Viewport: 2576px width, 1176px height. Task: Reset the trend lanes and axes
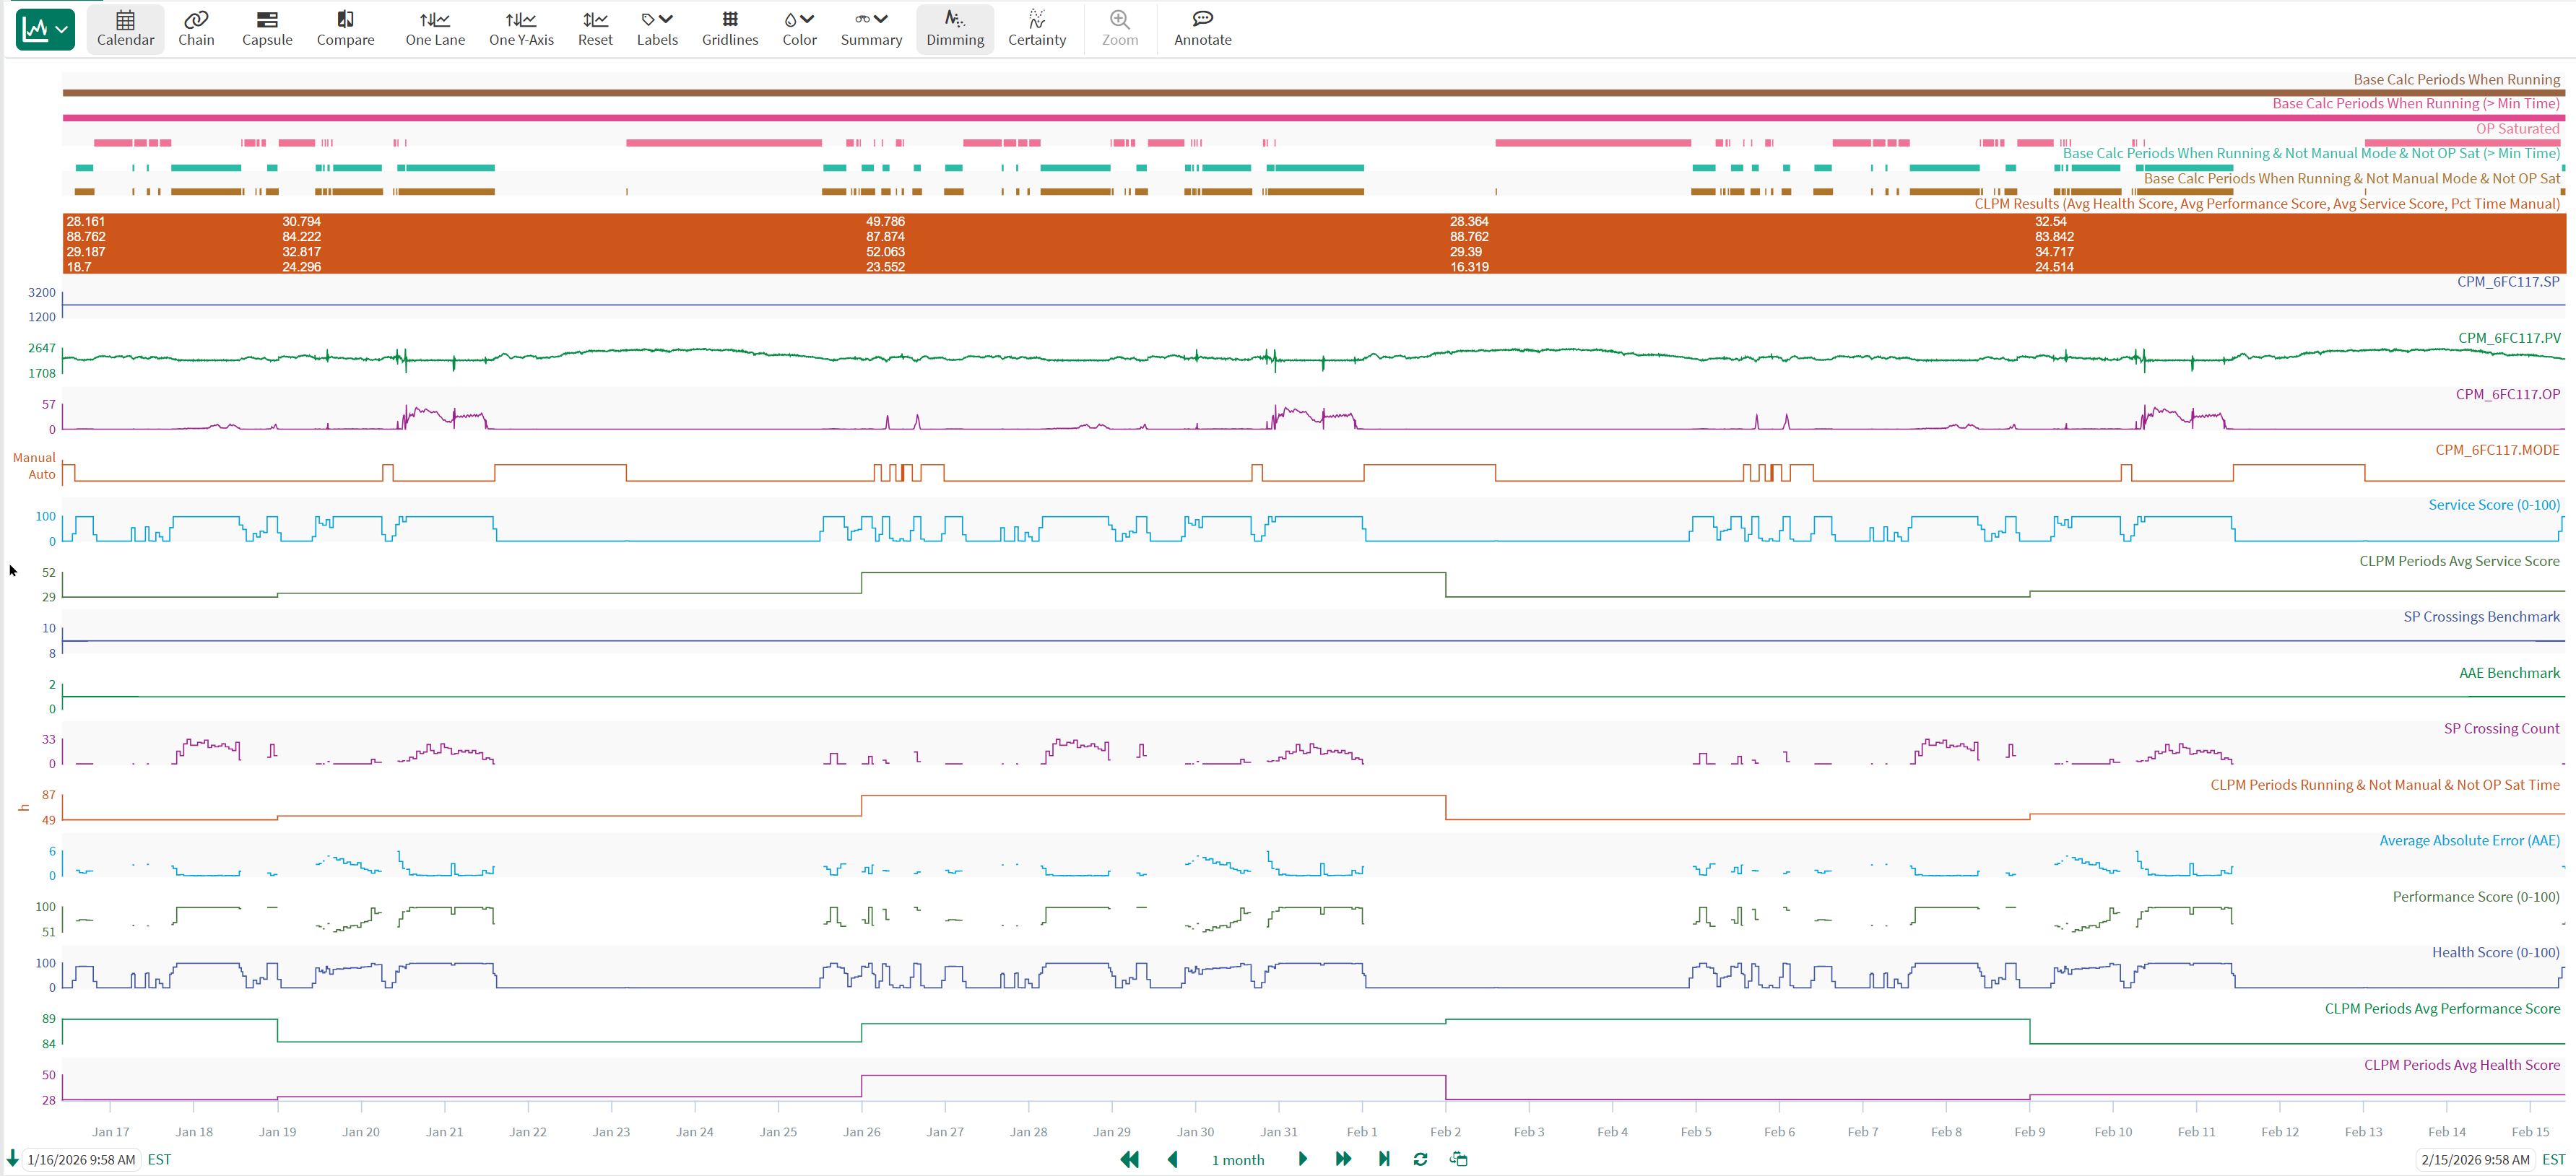click(x=595, y=29)
